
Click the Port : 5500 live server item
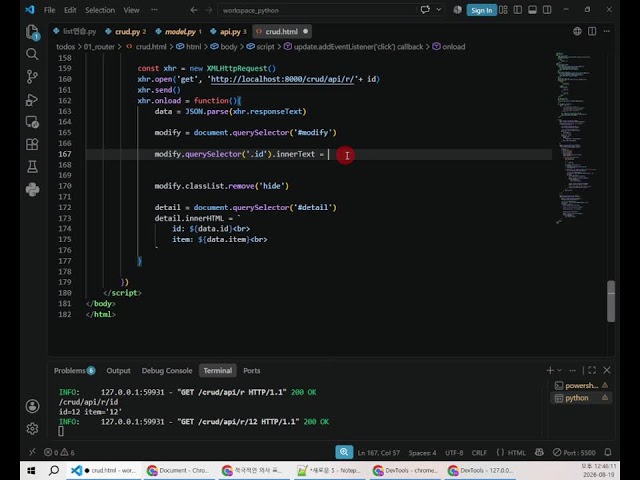tap(574, 453)
